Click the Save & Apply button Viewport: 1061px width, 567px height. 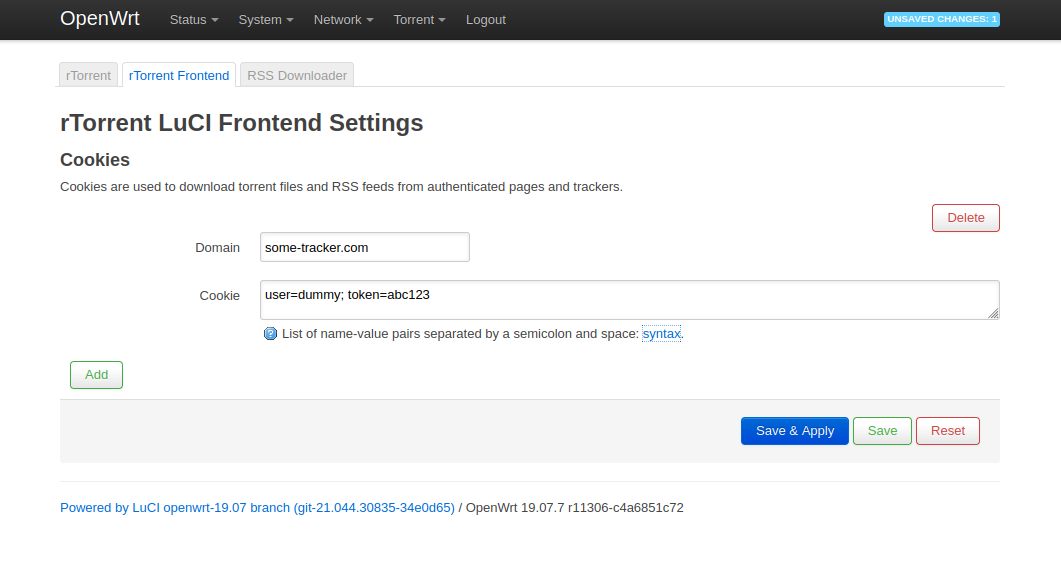pyautogui.click(x=794, y=431)
